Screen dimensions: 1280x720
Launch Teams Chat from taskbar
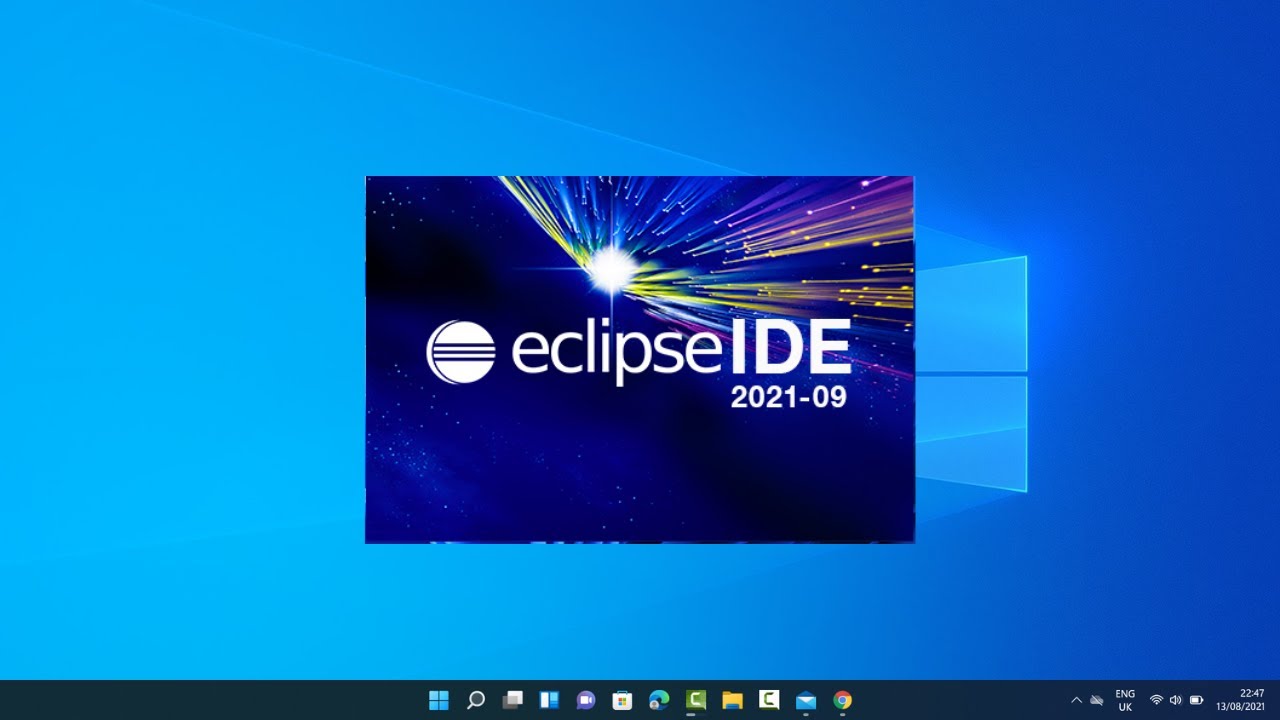586,700
